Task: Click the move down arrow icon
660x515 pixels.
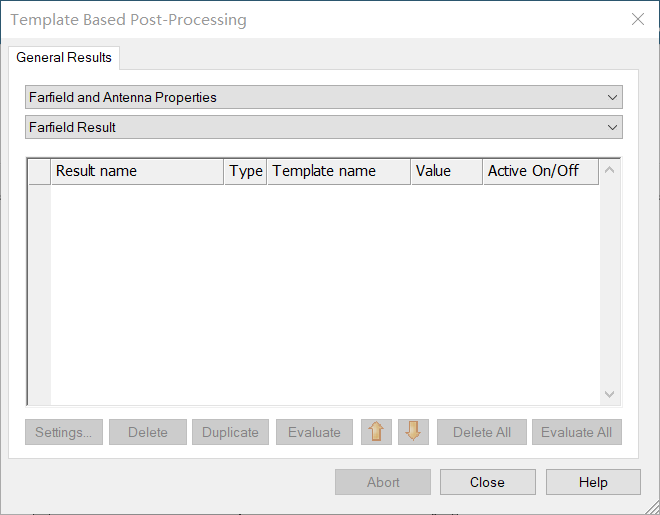Action: click(413, 432)
